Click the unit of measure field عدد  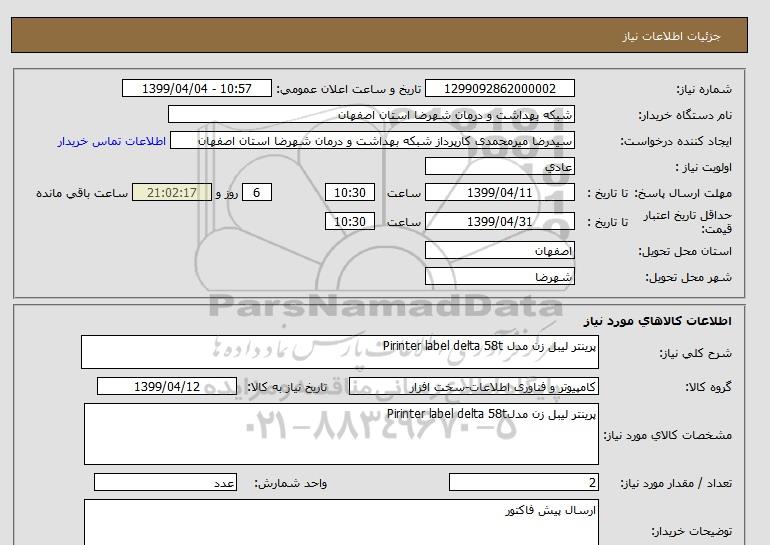[x=165, y=483]
